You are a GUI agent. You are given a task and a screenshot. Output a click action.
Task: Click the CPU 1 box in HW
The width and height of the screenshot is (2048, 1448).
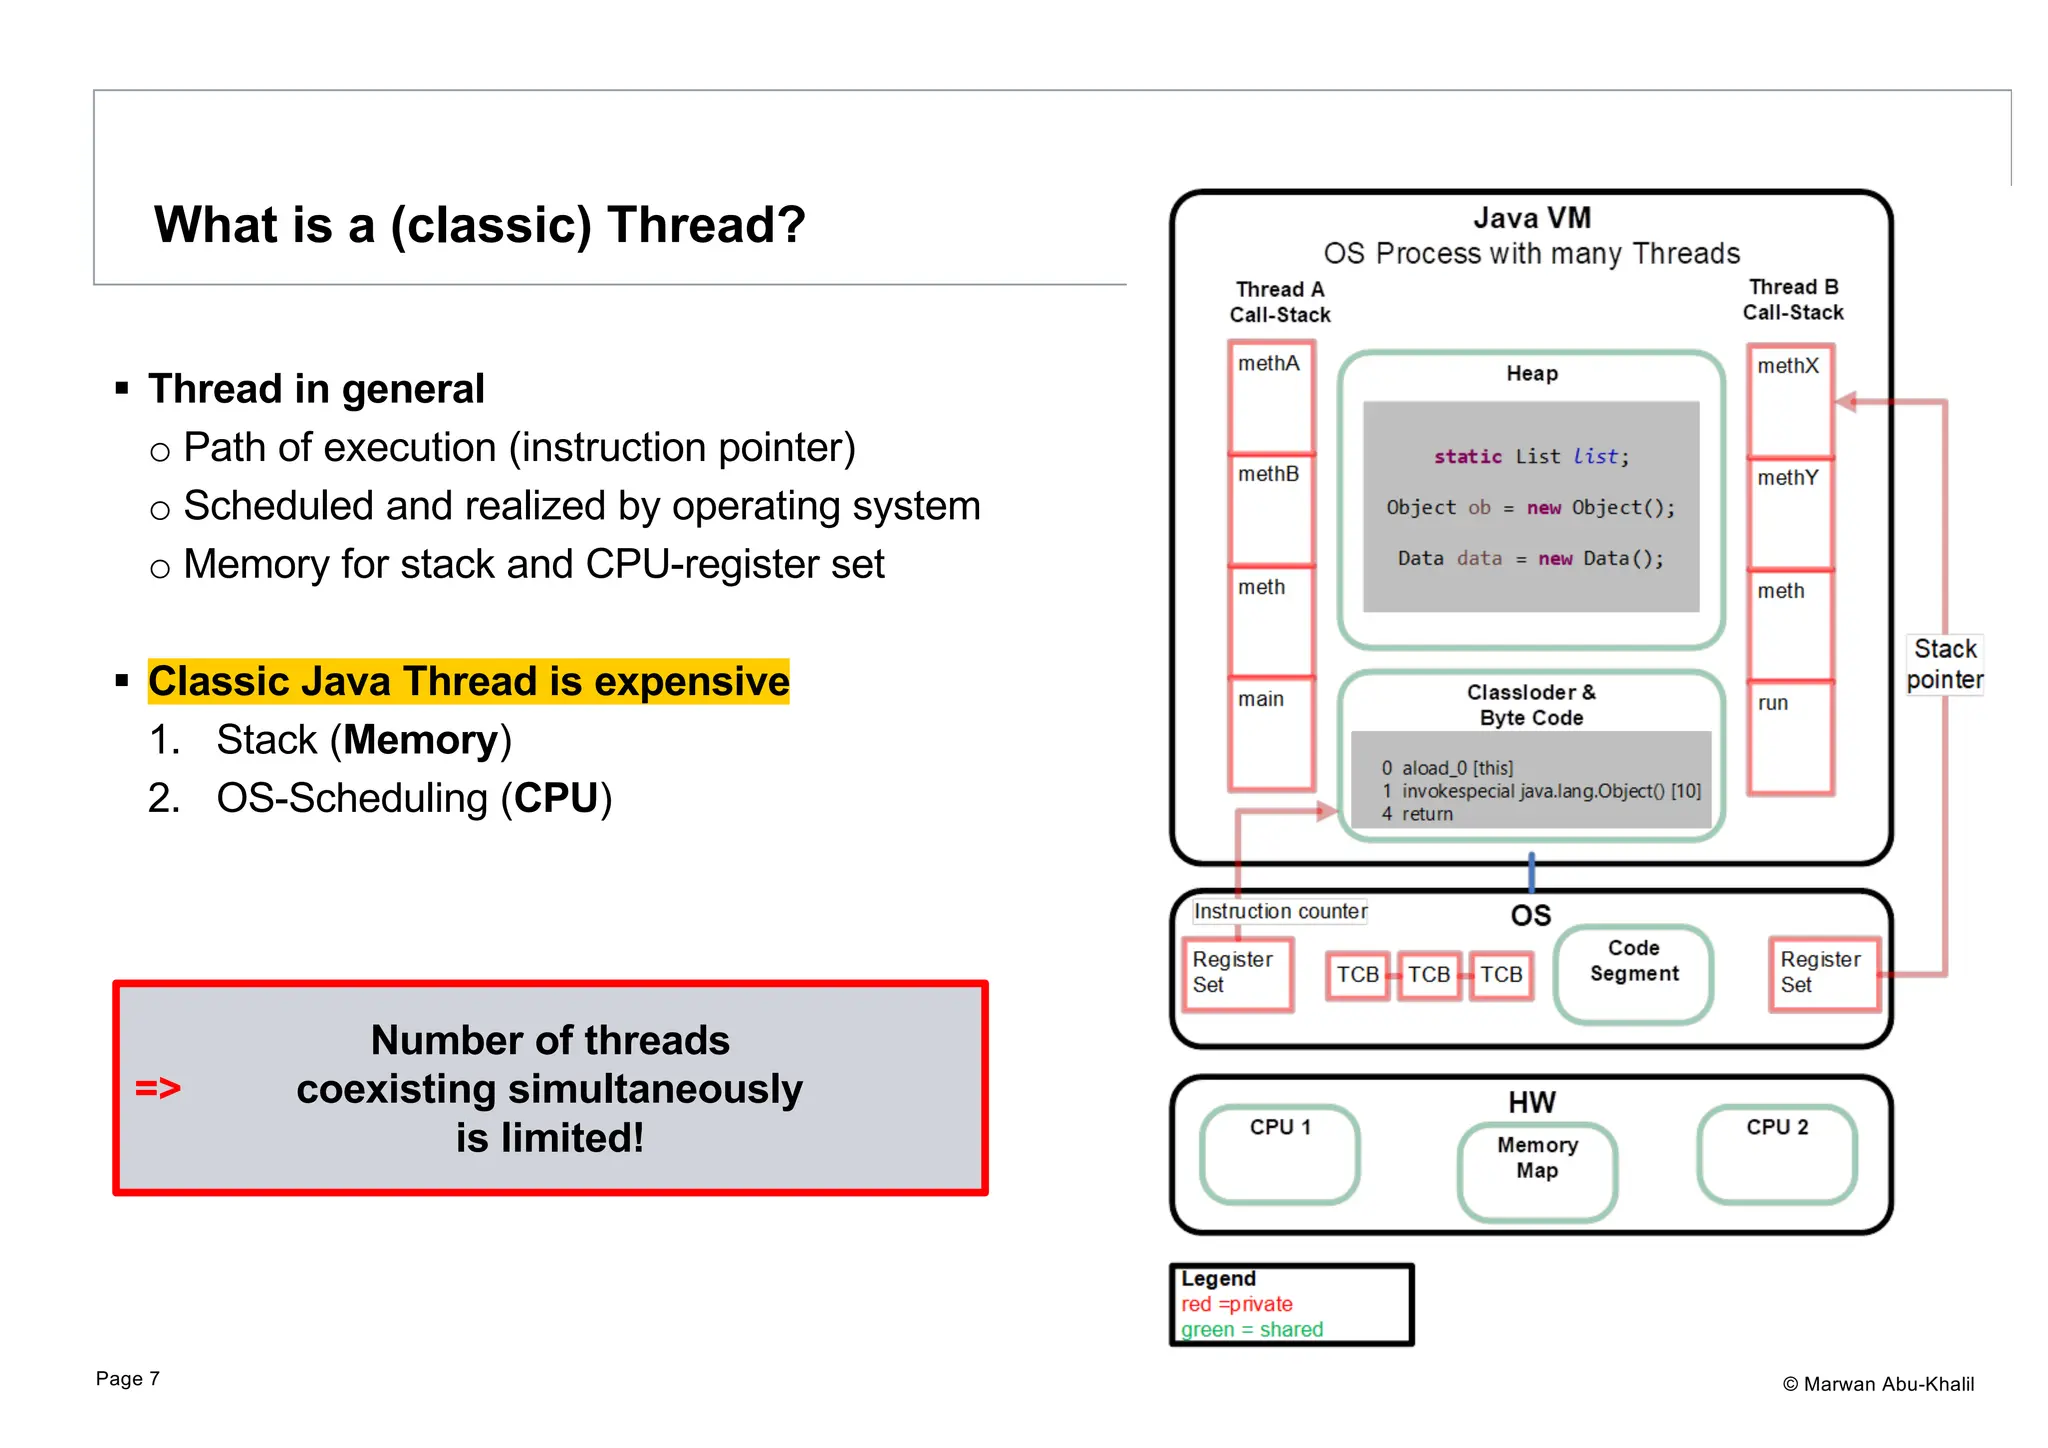coord(1279,1153)
